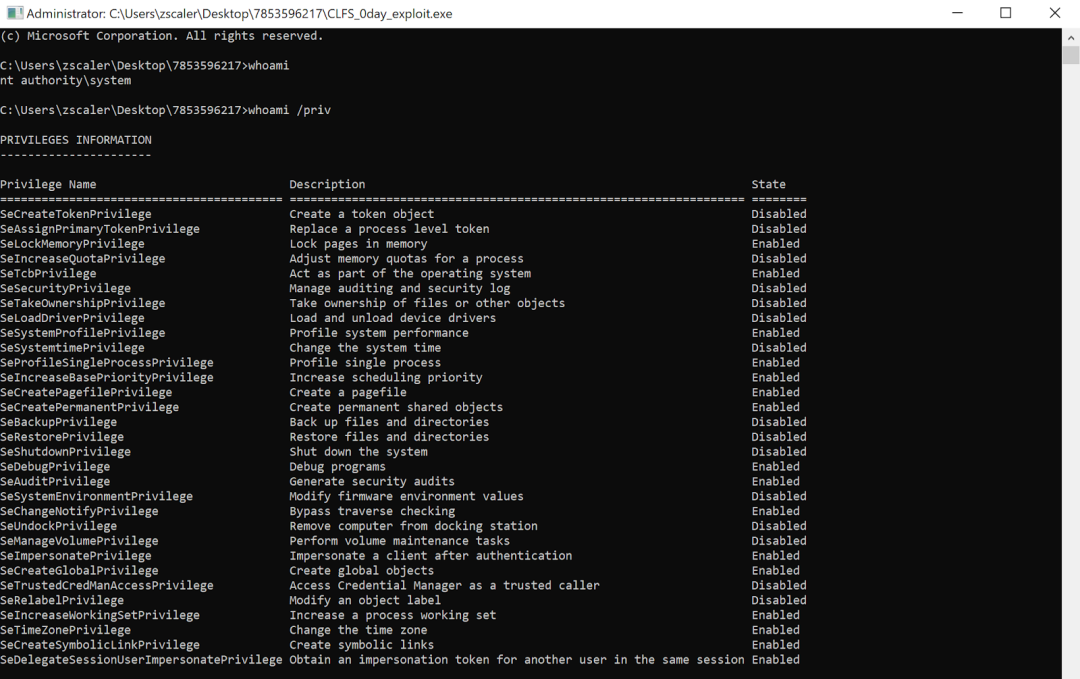This screenshot has width=1080, height=679.
Task: Click the SeDebugPrivilege entry name
Action: 55,467
